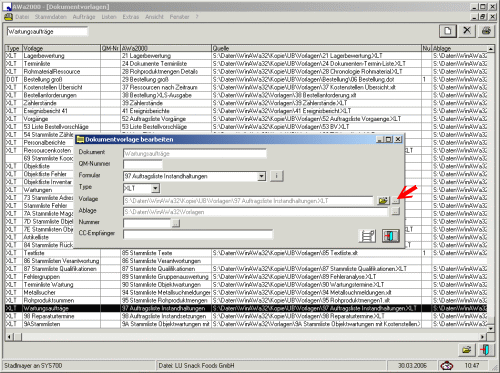Open the Extras menu
The image size is (500, 373).
[131, 17]
